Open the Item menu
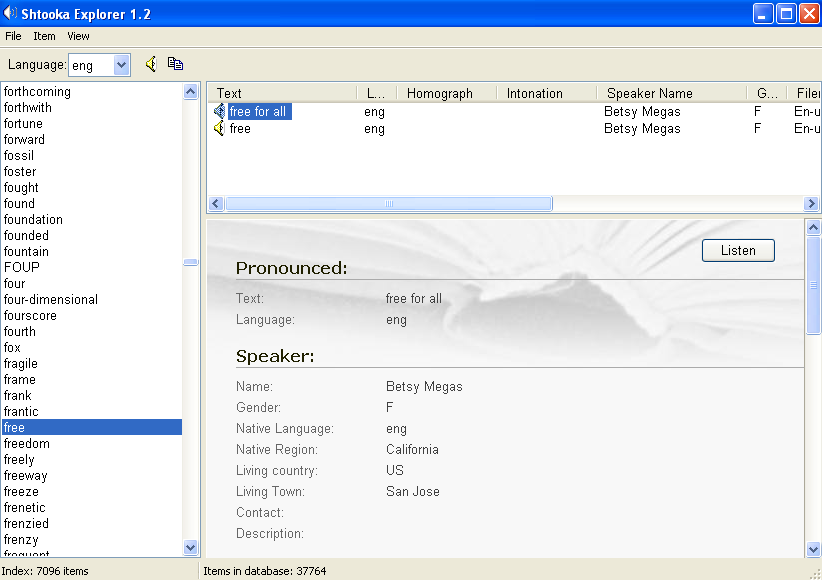The width and height of the screenshot is (822, 580). click(44, 36)
